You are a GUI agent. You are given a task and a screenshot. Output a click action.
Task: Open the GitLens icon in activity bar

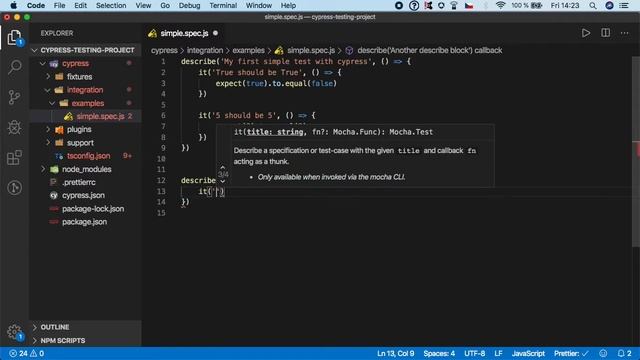point(14,188)
